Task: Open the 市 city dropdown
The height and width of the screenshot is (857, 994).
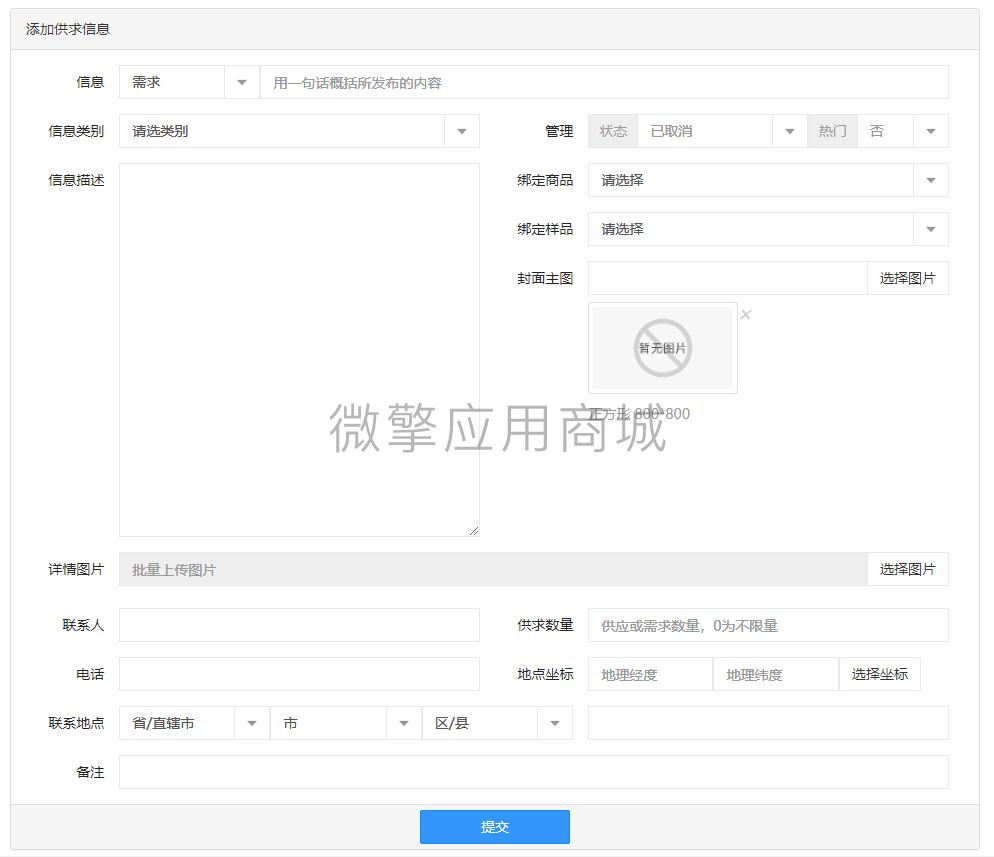Action: (346, 723)
